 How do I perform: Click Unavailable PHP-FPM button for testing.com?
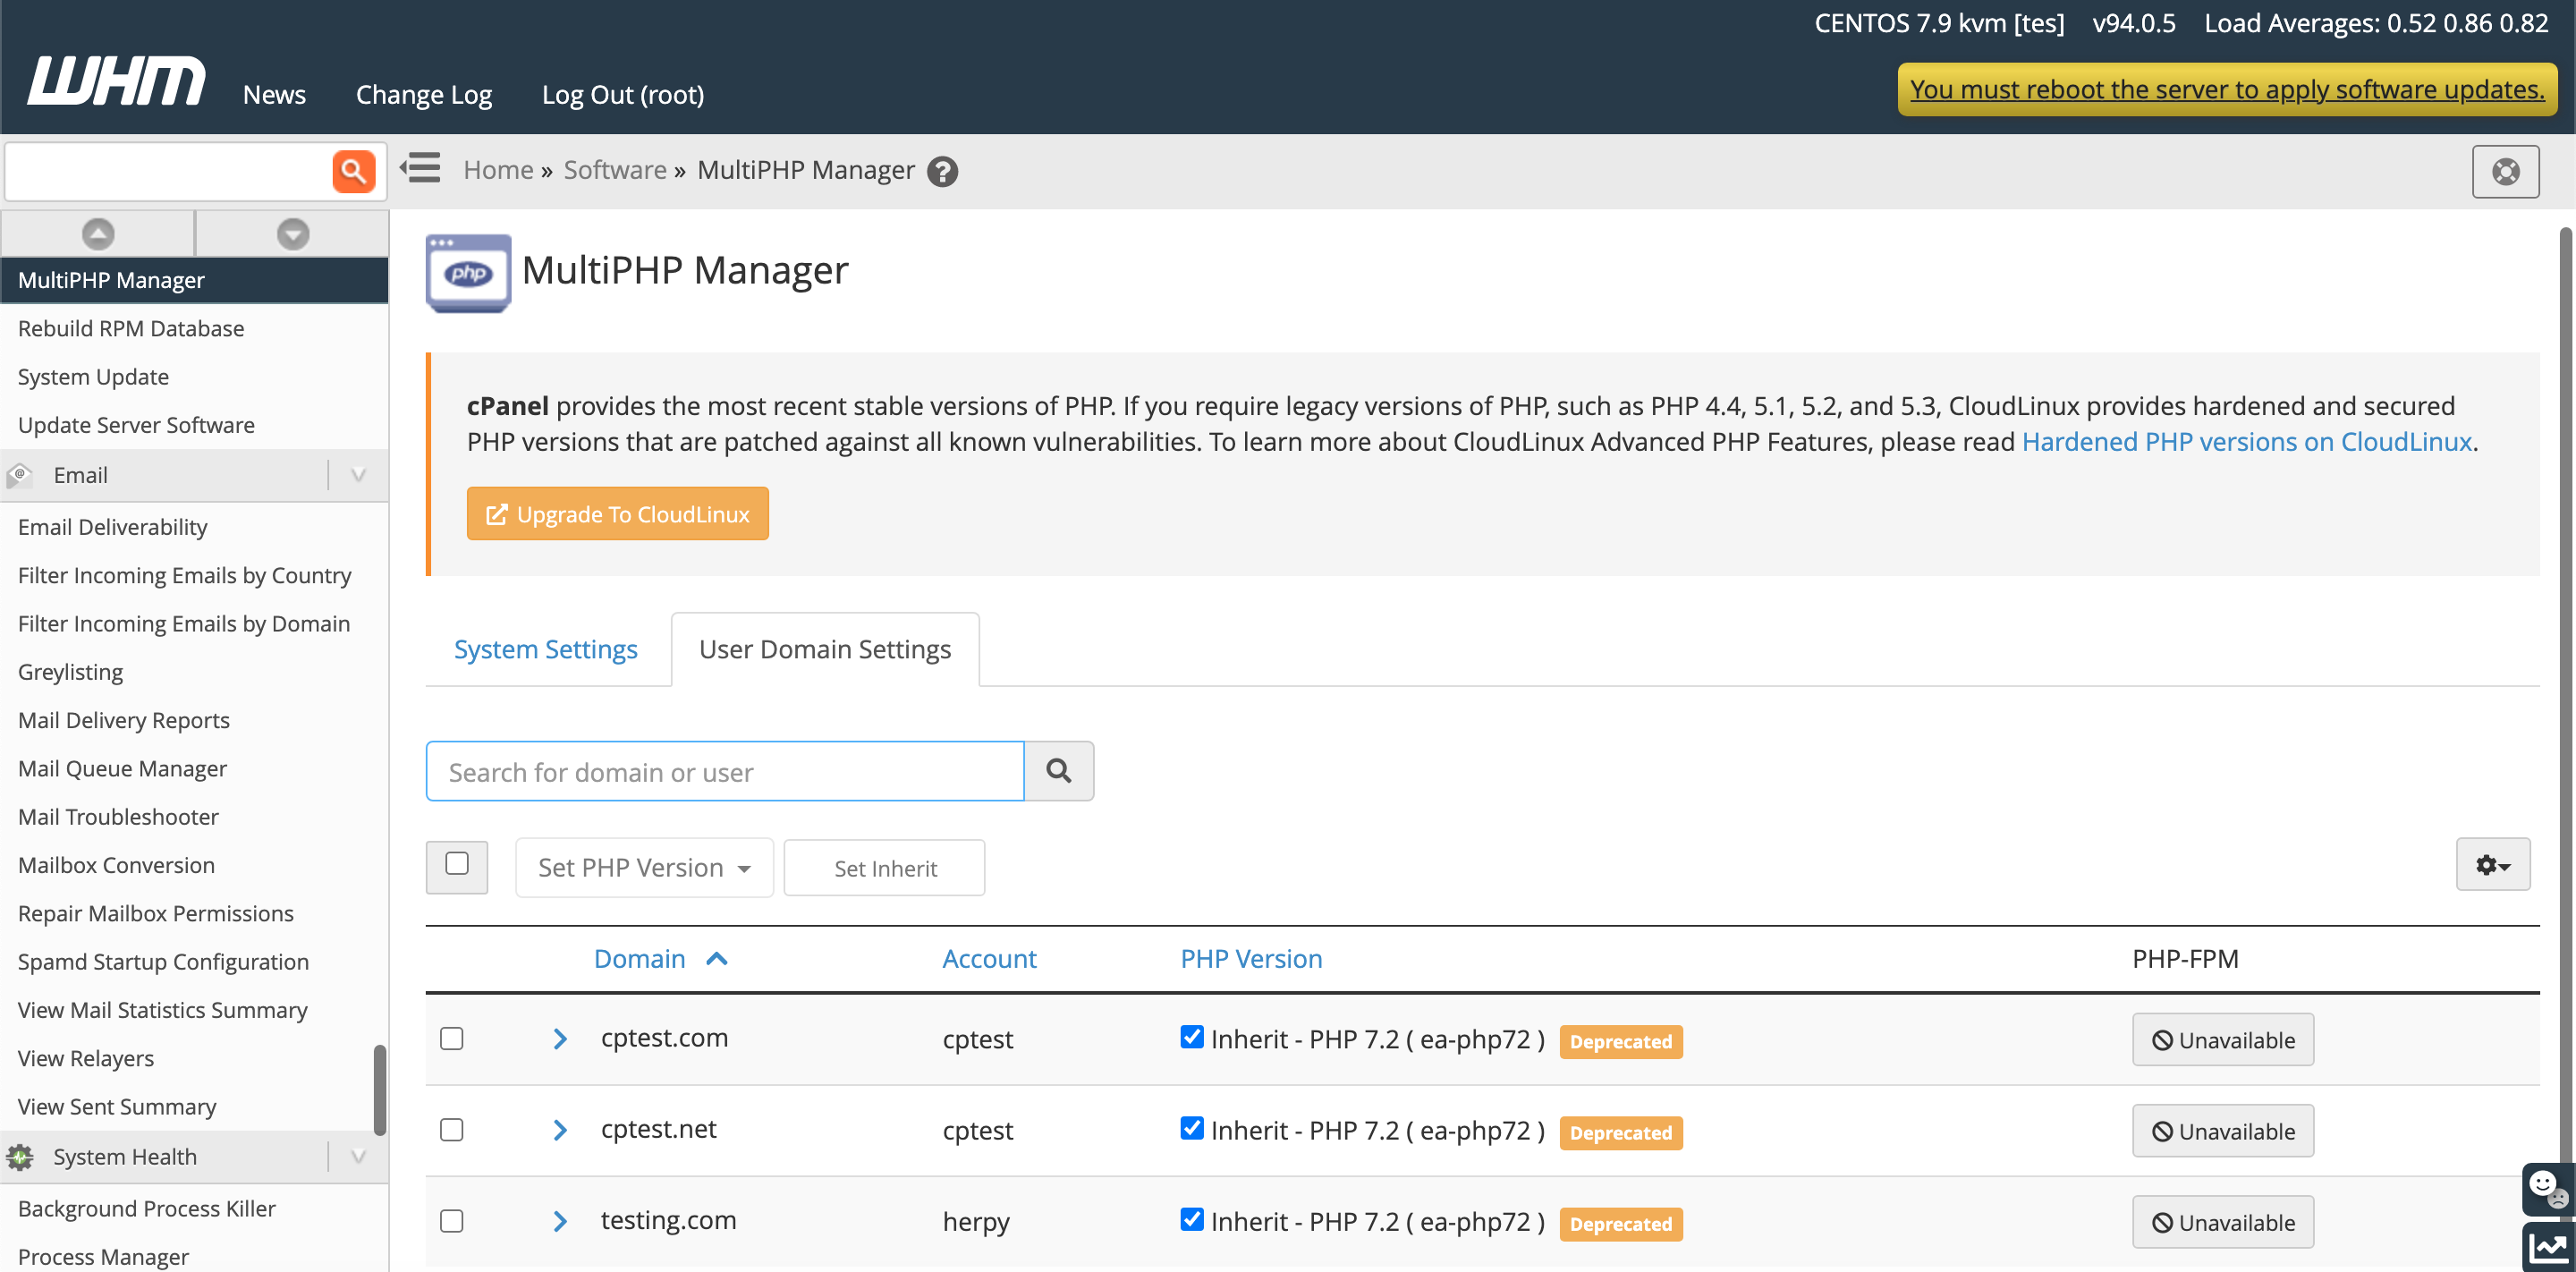point(2223,1221)
